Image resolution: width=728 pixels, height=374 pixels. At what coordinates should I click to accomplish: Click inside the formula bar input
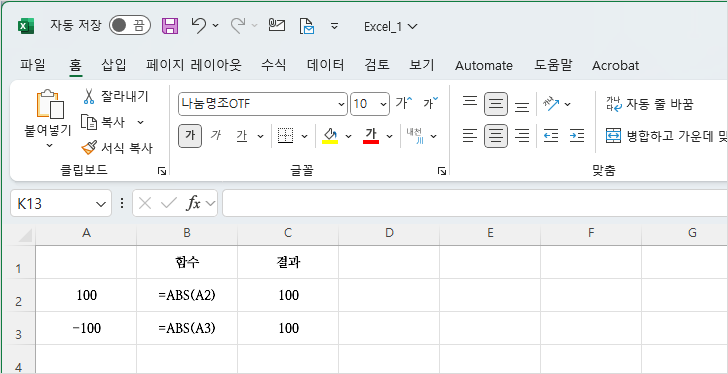pos(475,203)
